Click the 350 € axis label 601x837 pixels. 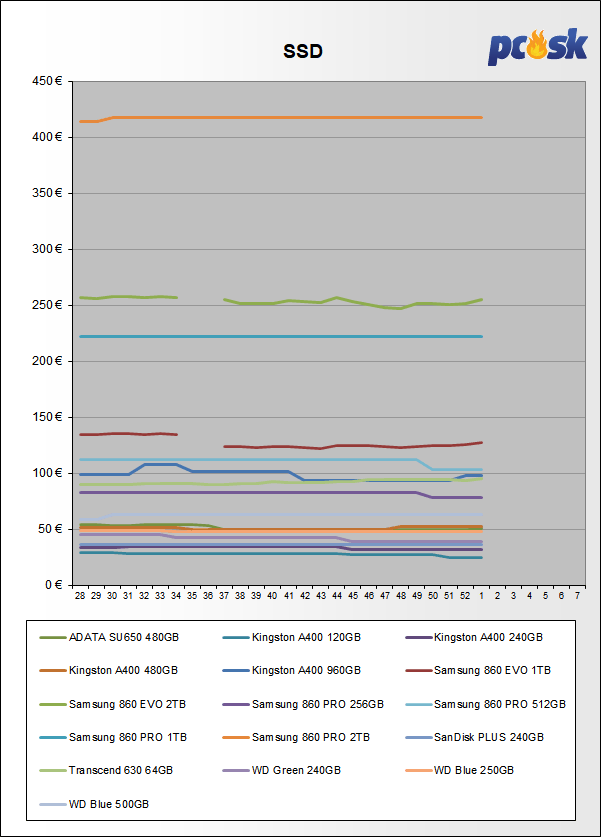pos(47,193)
